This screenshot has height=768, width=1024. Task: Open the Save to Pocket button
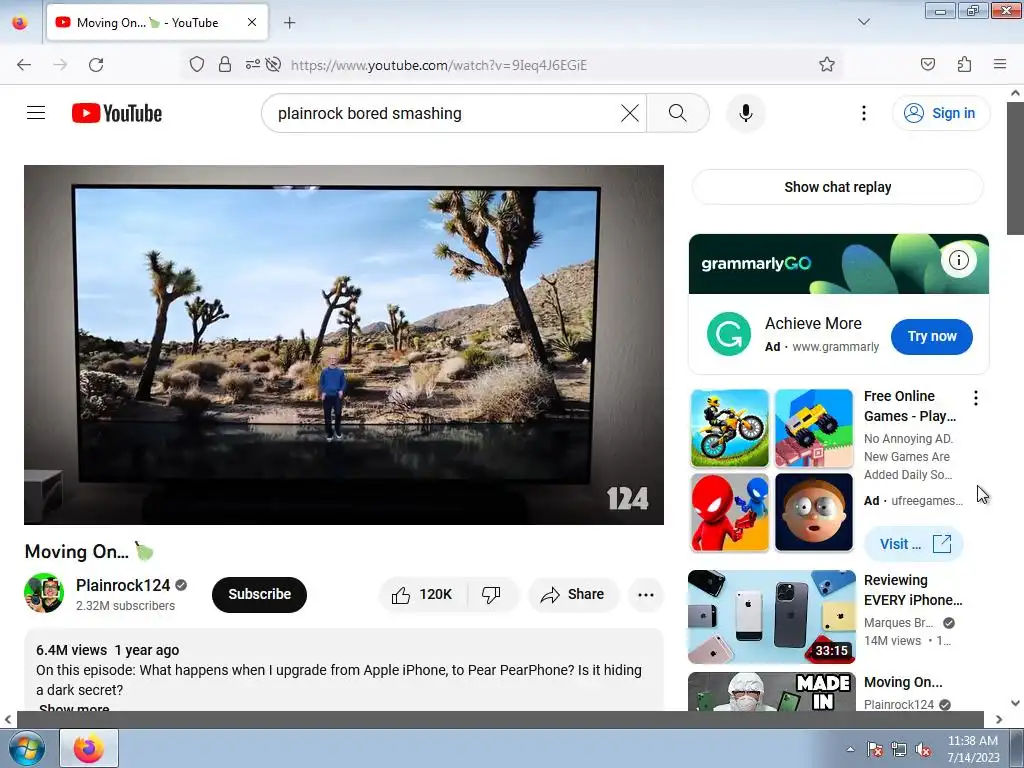(x=927, y=65)
